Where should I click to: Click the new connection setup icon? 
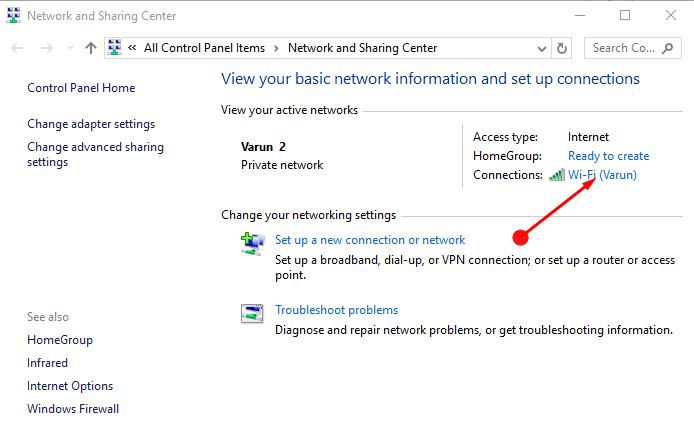(x=253, y=244)
